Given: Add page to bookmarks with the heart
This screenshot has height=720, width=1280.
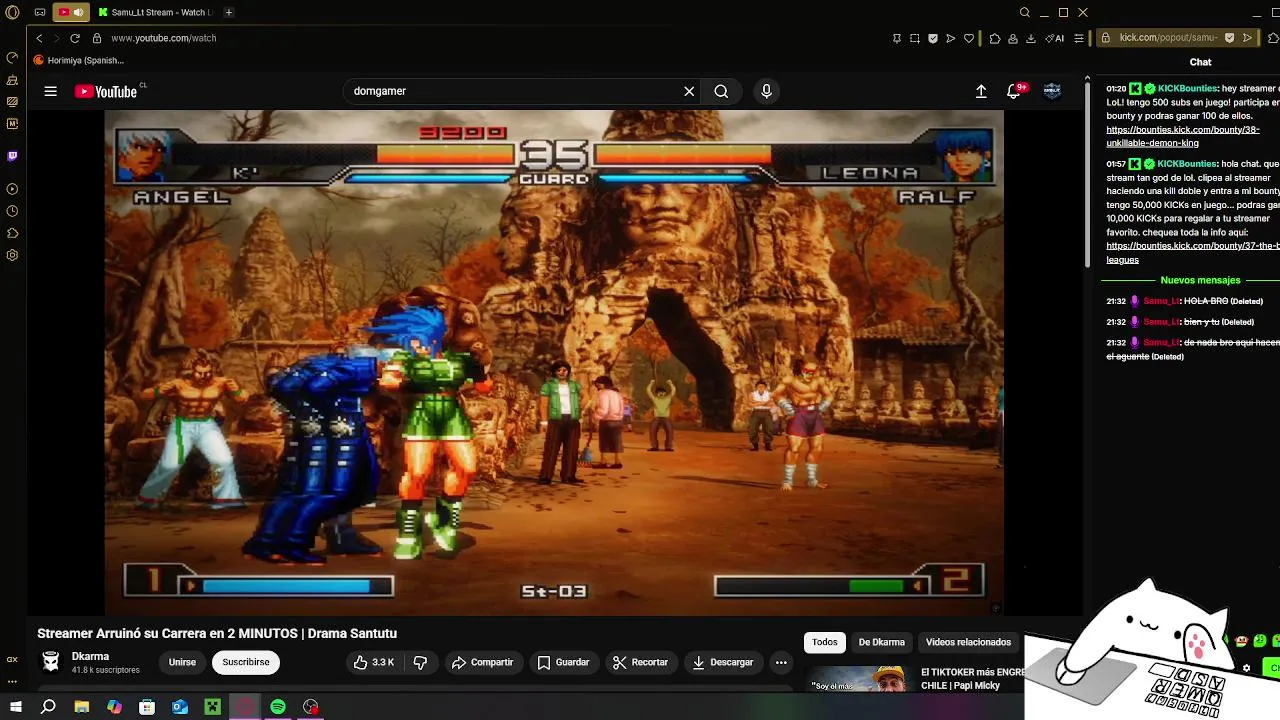Looking at the screenshot, I should 969,38.
